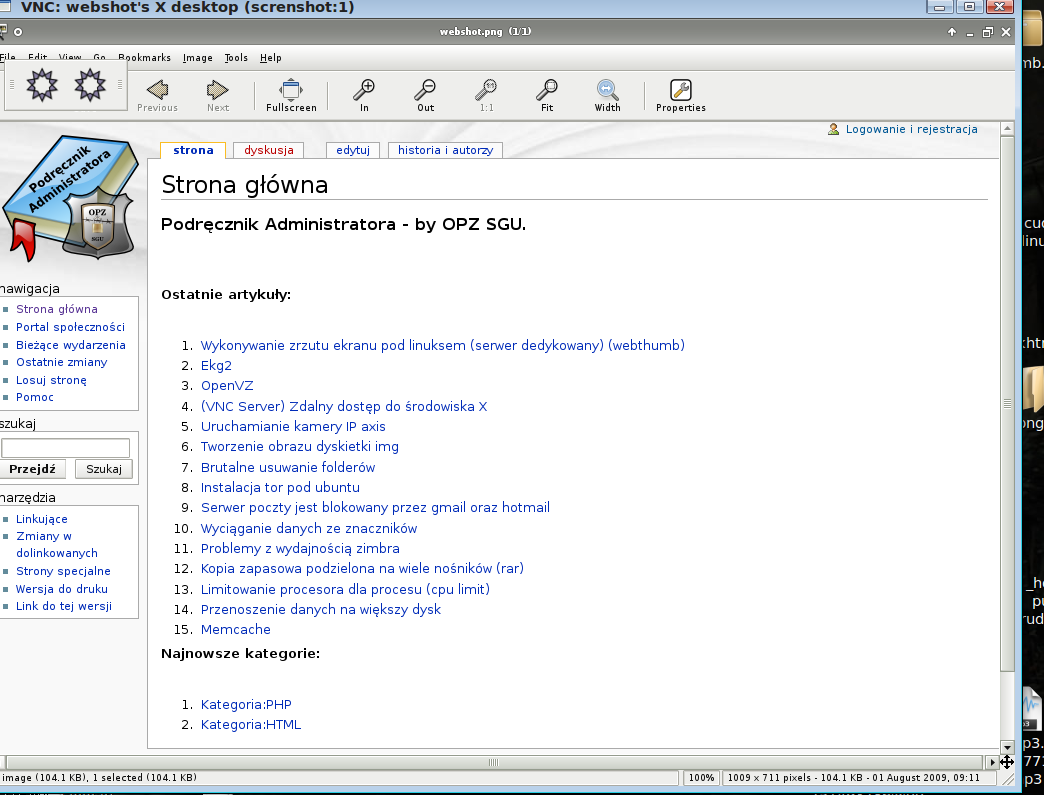Open Ostatnie zmiany link
The height and width of the screenshot is (795, 1044).
[x=61, y=362]
